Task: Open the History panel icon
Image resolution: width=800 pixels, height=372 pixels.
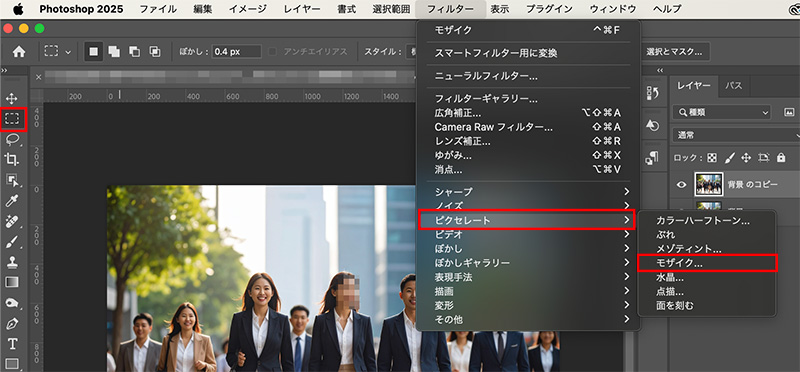Action: [652, 92]
